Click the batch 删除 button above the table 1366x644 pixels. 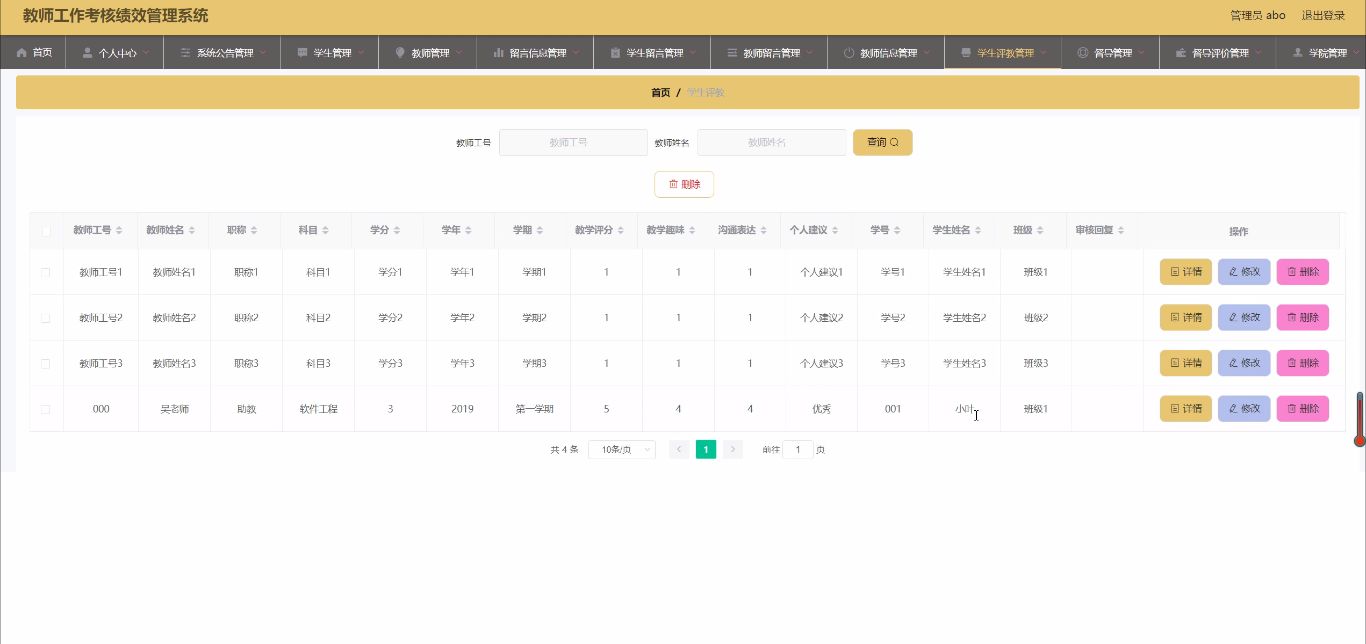pos(684,184)
